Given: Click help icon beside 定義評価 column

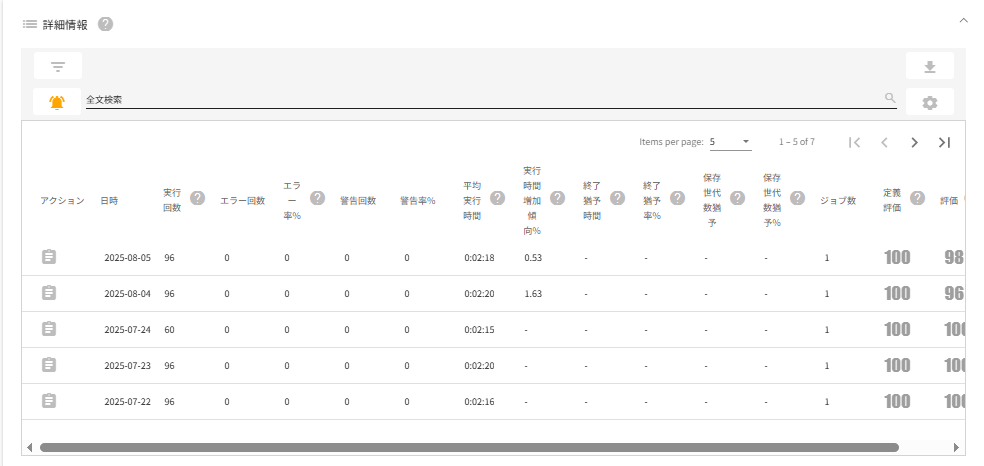Looking at the screenshot, I should [917, 198].
